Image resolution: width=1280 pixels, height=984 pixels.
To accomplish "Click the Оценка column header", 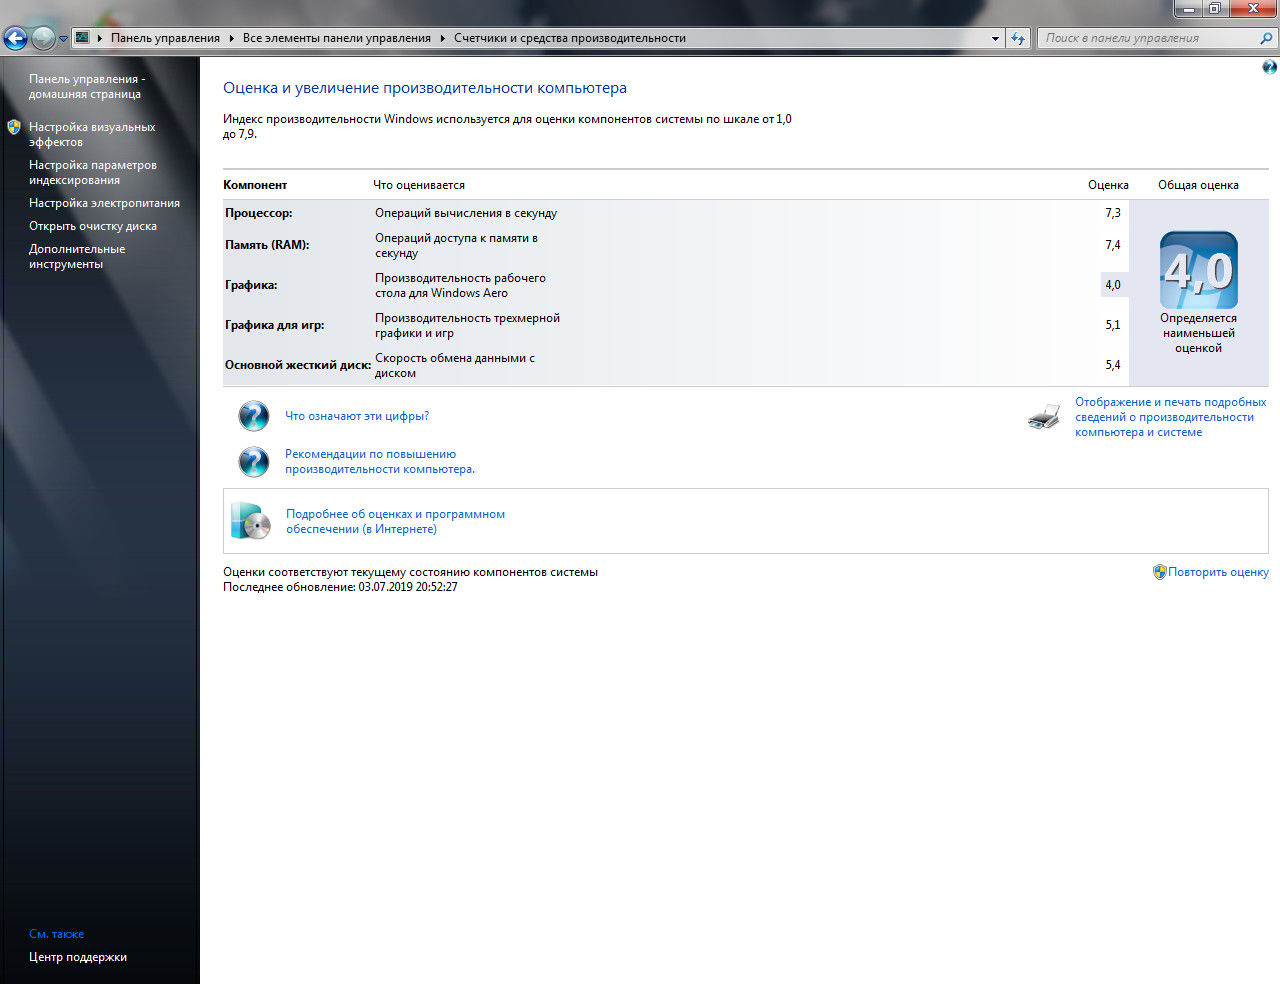I will [x=1108, y=185].
